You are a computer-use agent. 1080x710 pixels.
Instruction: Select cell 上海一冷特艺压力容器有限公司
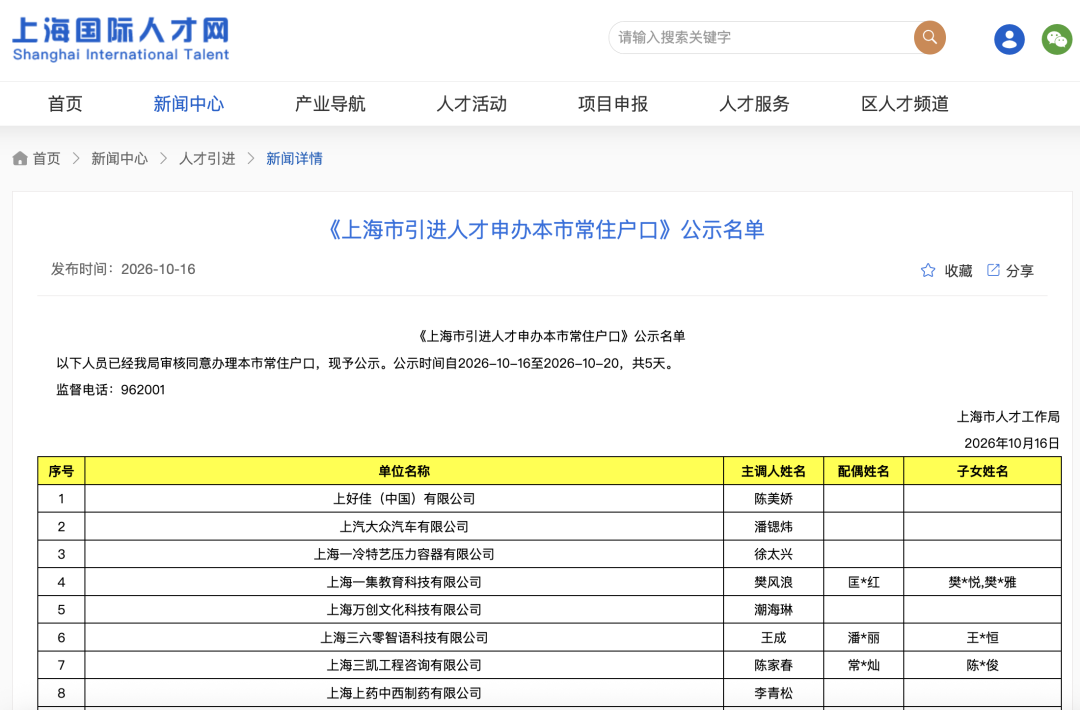coord(404,554)
